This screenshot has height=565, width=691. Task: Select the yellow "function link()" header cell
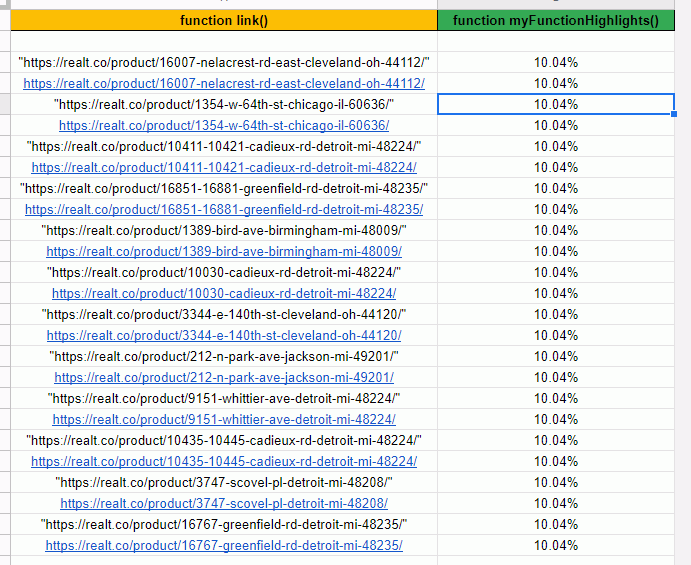coord(224,20)
